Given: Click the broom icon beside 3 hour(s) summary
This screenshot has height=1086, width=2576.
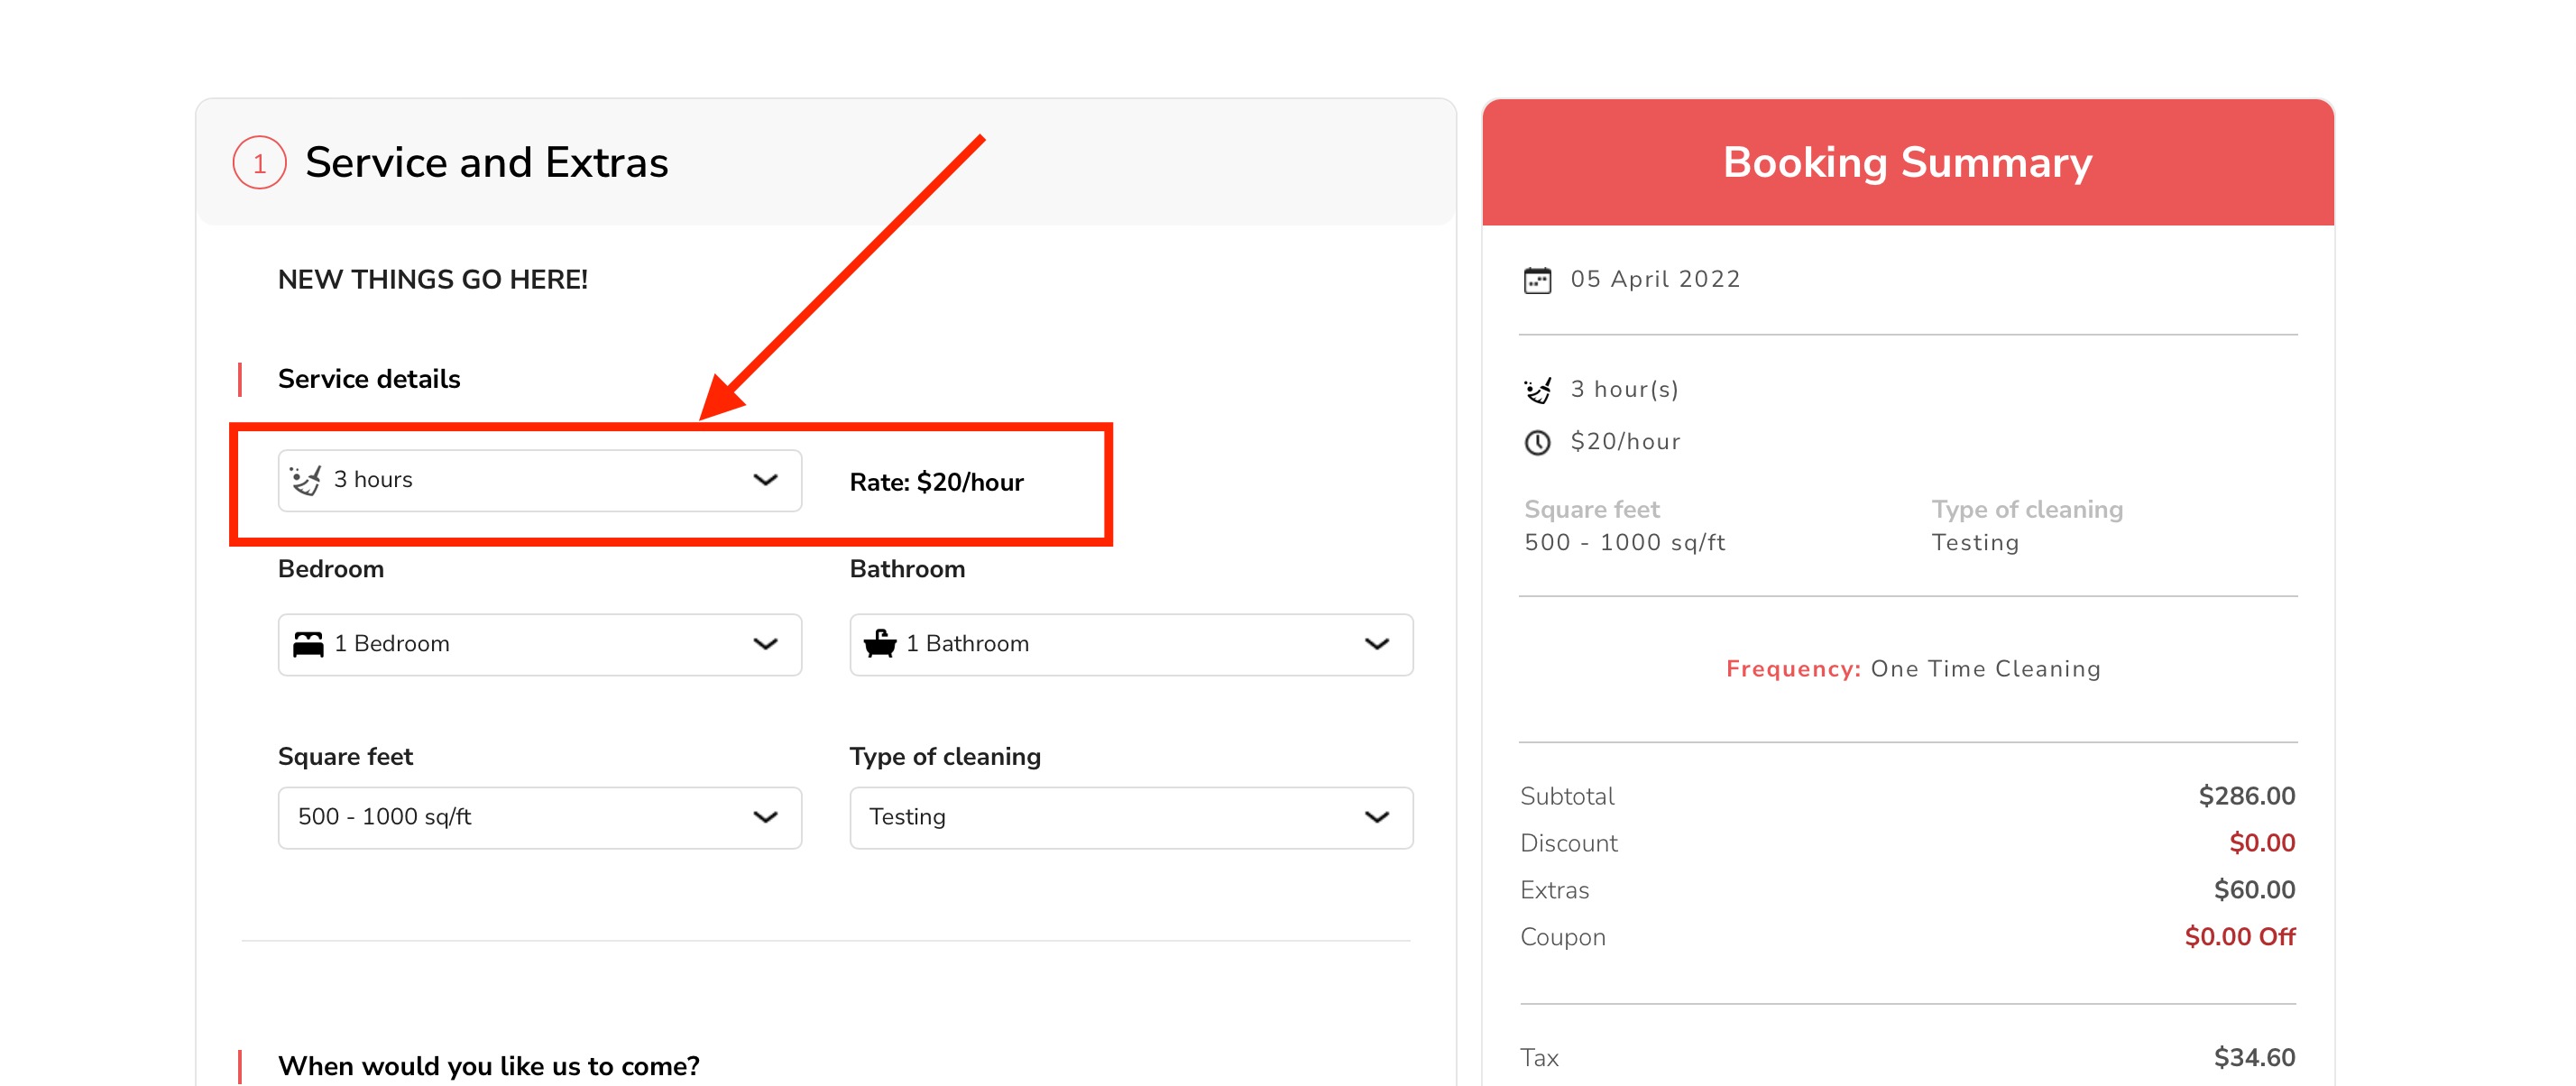Looking at the screenshot, I should tap(1537, 390).
